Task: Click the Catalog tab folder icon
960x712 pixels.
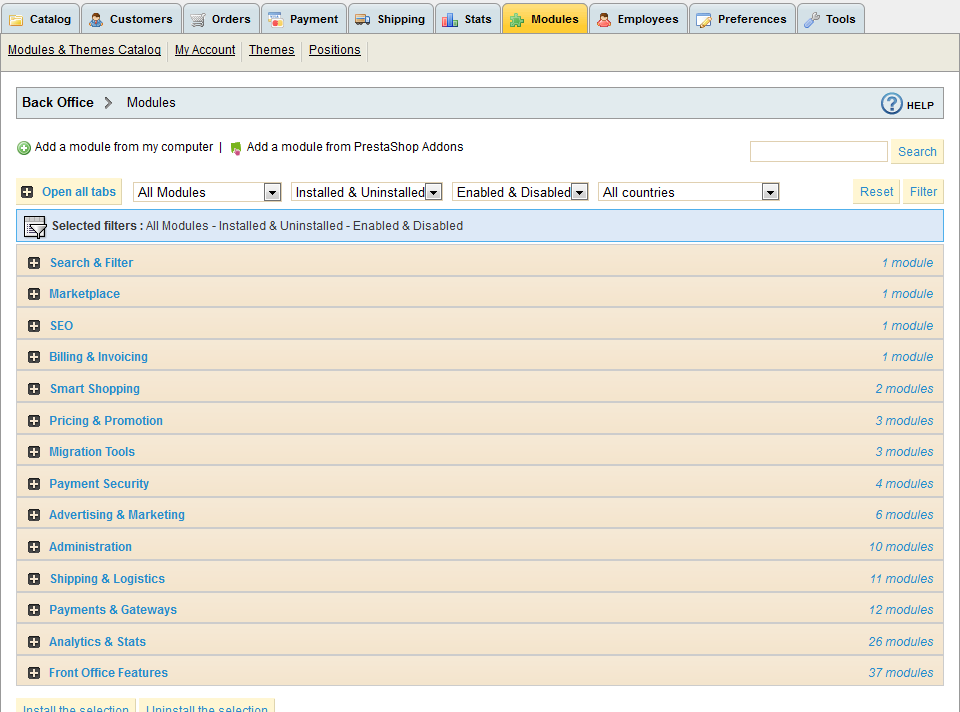Action: click(x=17, y=20)
